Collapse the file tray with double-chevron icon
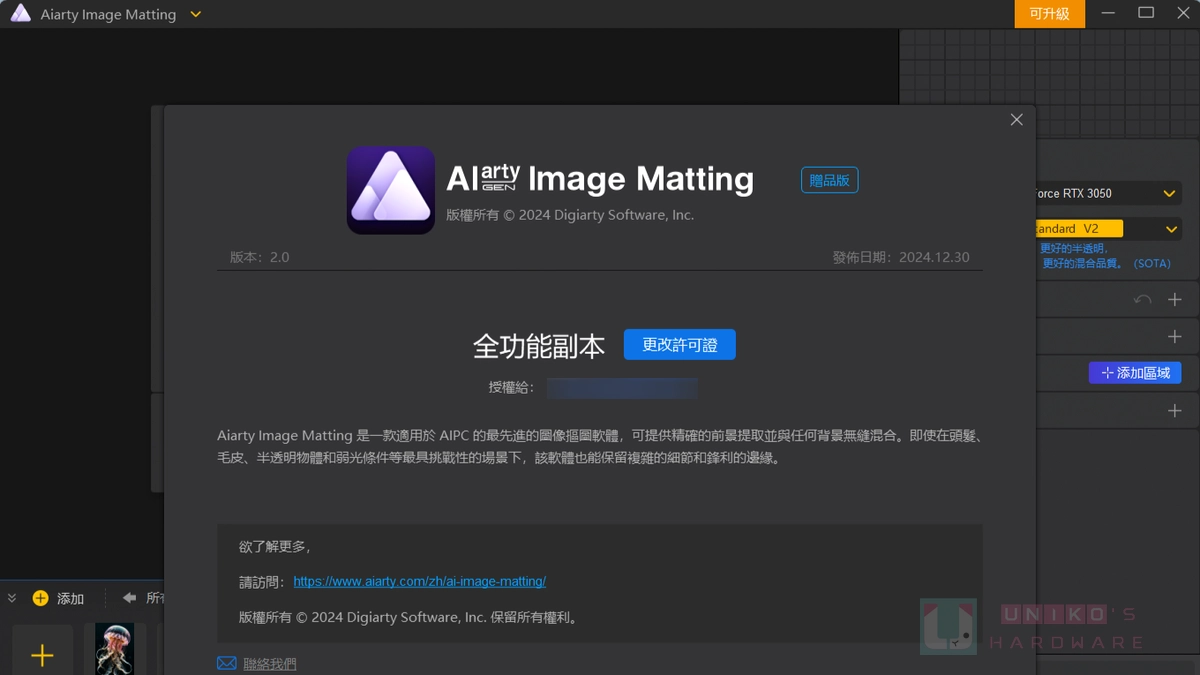 click(x=12, y=598)
